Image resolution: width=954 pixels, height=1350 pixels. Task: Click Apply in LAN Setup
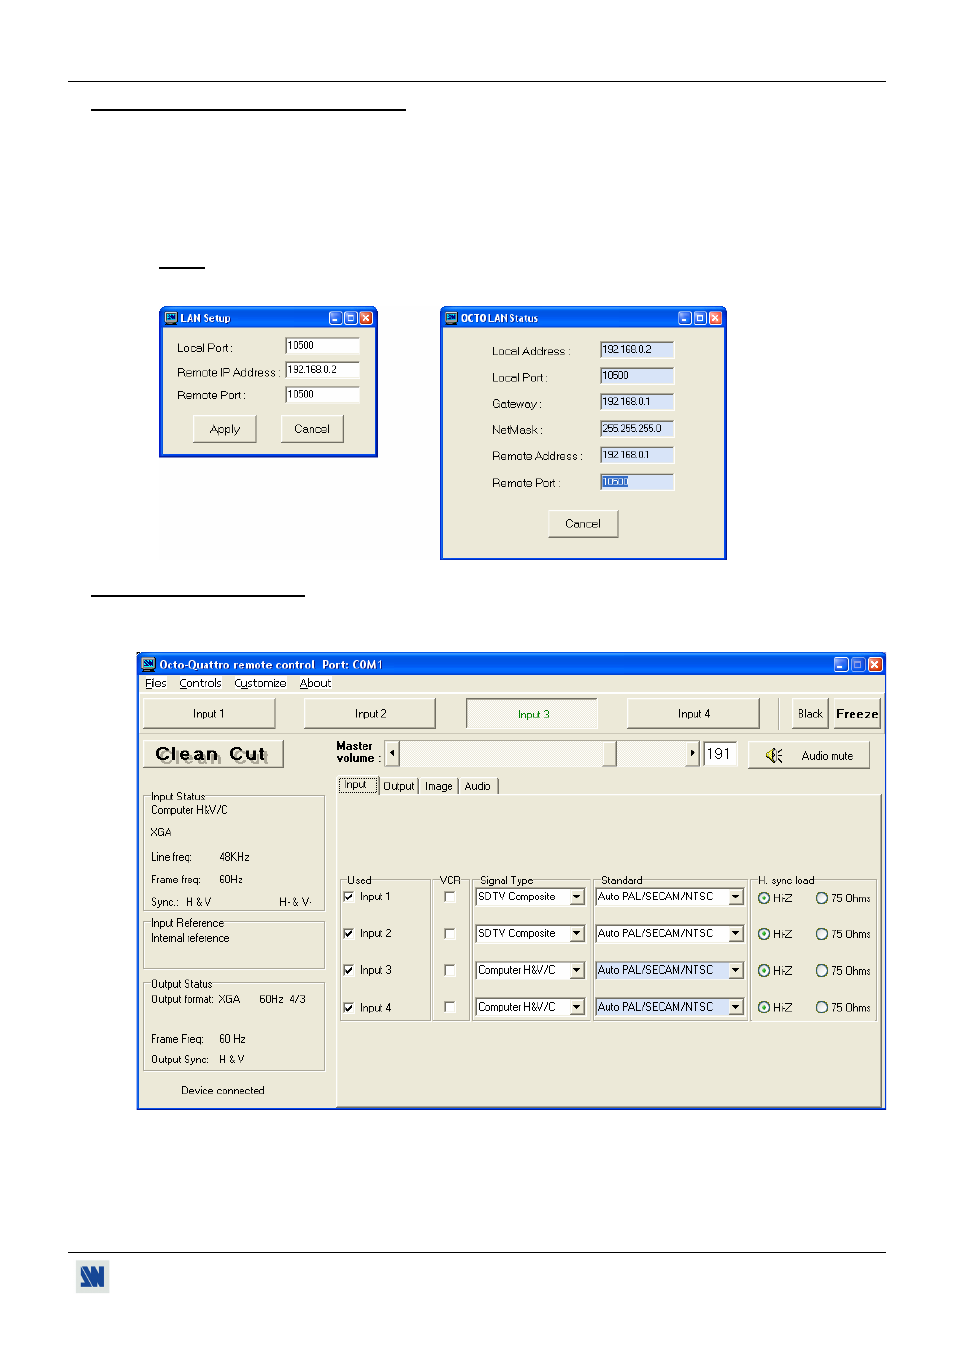click(x=225, y=429)
